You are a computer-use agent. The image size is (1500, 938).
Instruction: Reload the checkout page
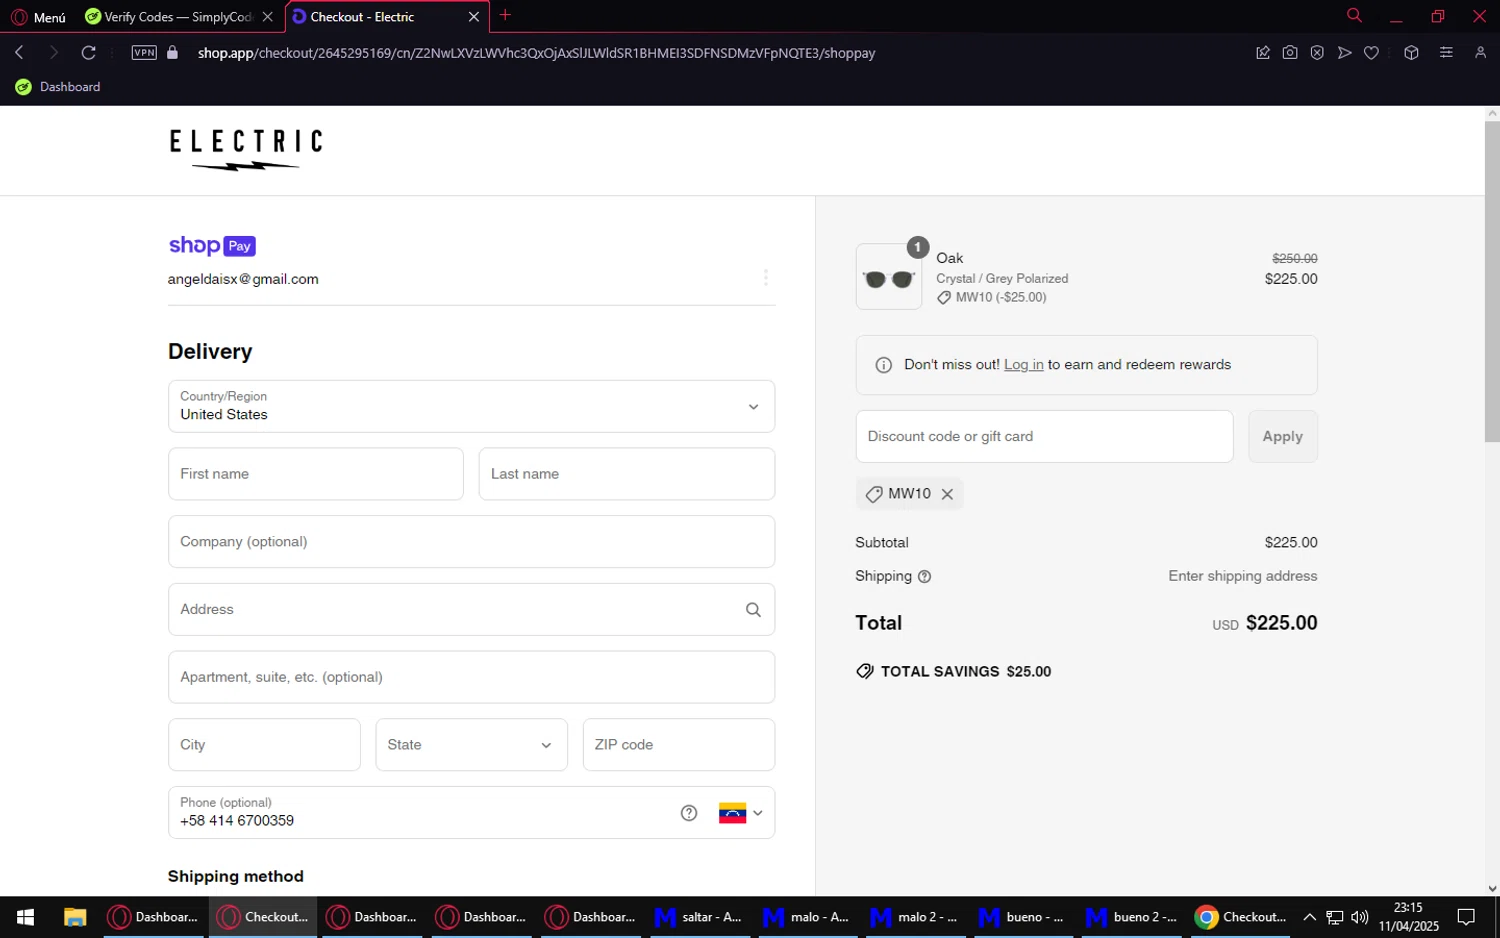[89, 53]
